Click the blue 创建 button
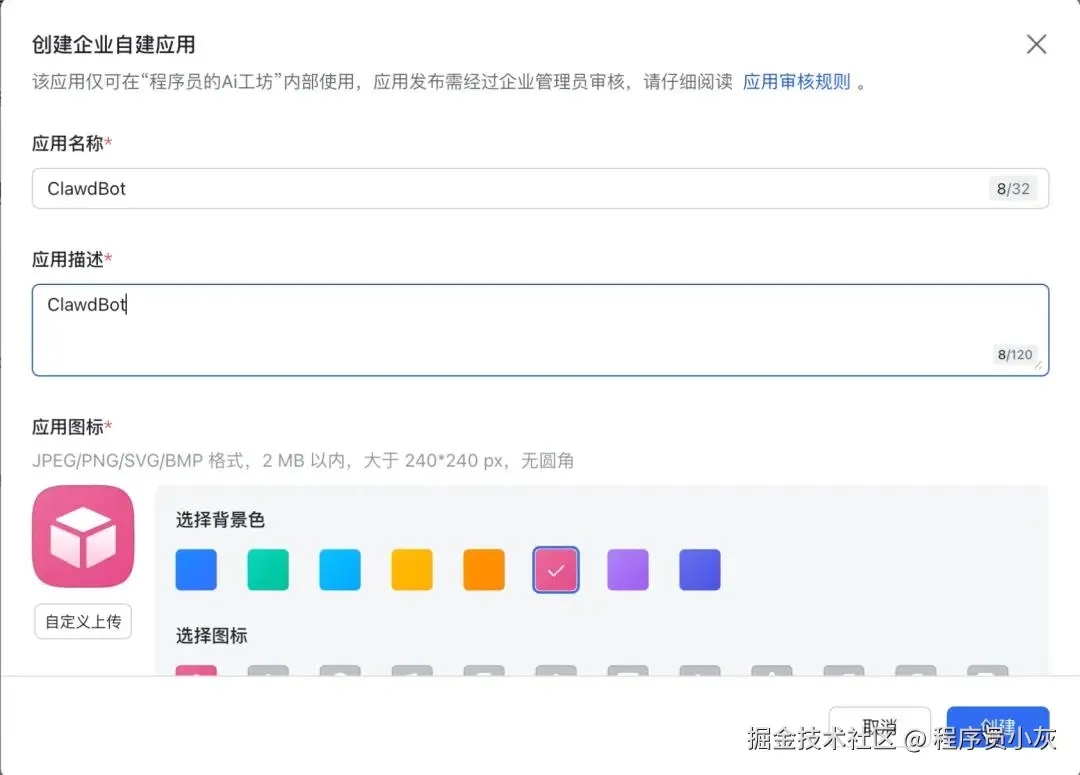 pyautogui.click(x=998, y=727)
